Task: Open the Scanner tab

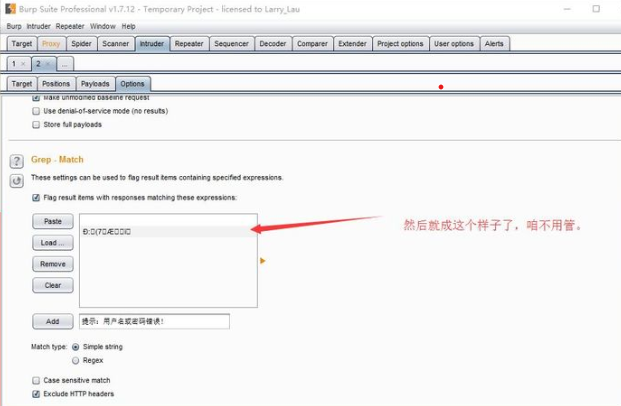Action: 116,44
